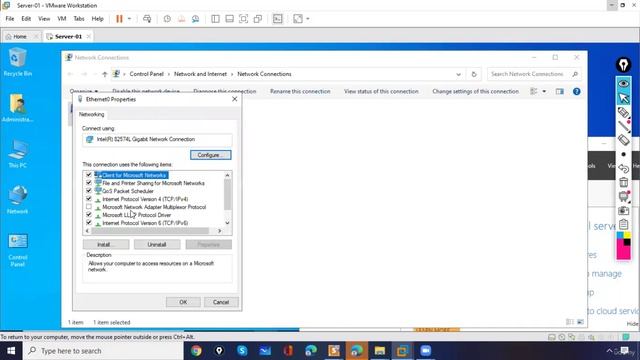
Task: Click the take snapshot clock icon
Action: coord(167,19)
